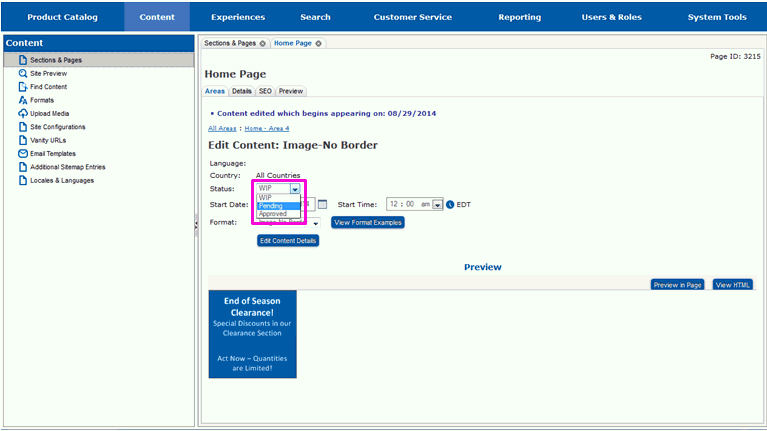Image resolution: width=767 pixels, height=431 pixels.
Task: Collapse the left panel splitter handle
Action: pyautogui.click(x=196, y=225)
